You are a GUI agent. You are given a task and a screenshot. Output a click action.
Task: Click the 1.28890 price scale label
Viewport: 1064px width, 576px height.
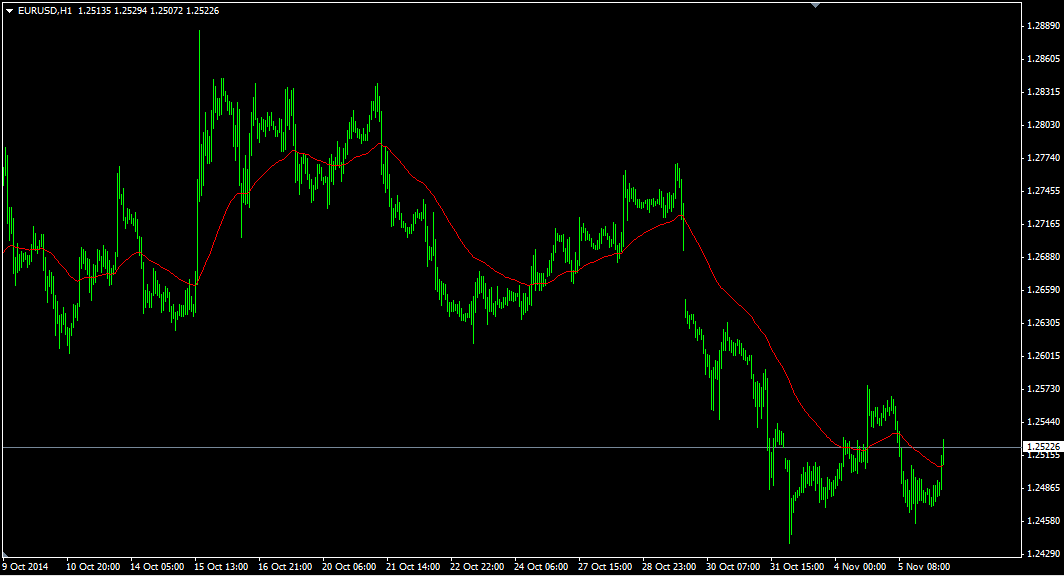pyautogui.click(x=1043, y=26)
